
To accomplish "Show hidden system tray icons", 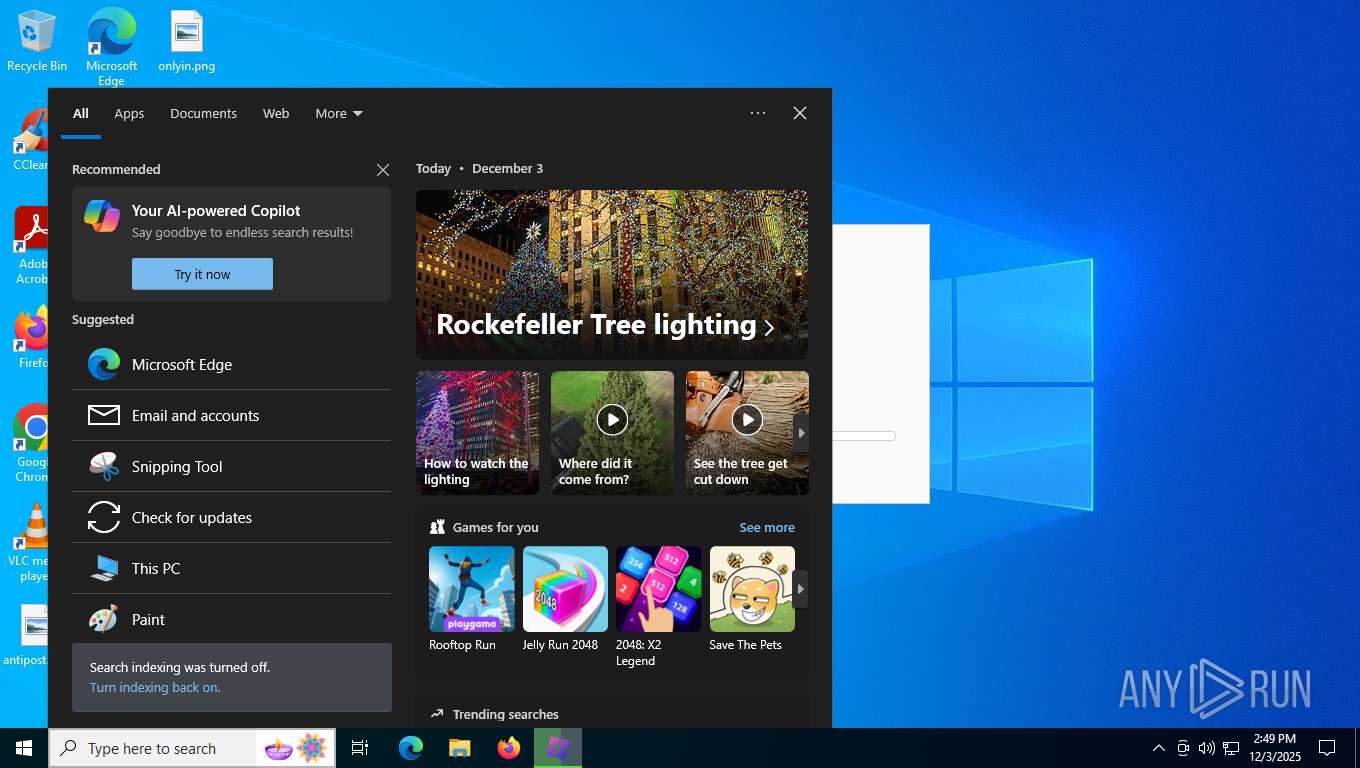I will [x=1159, y=748].
